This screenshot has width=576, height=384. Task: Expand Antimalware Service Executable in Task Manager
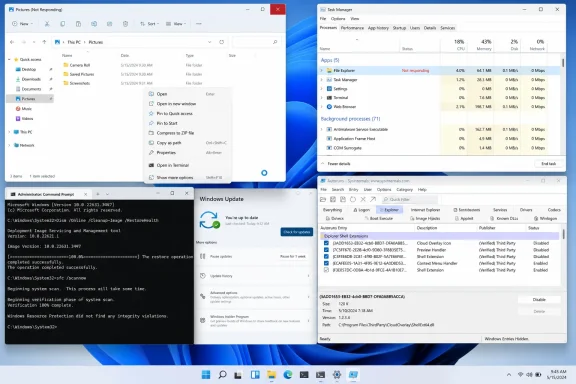click(322, 129)
